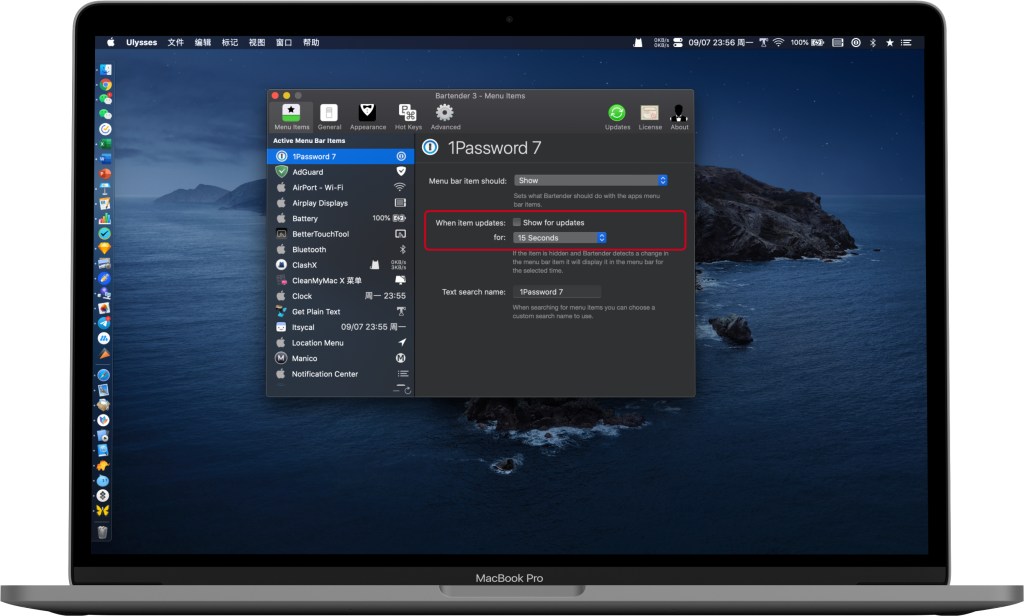Open the Menu Items preferences pane

pos(291,116)
